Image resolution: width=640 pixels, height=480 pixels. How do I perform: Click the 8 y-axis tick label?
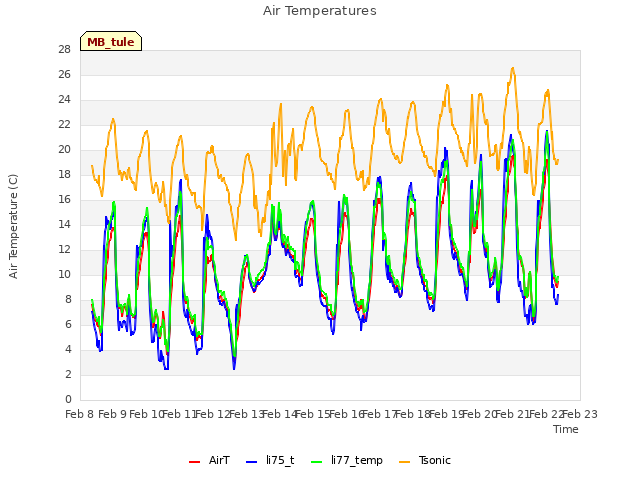click(x=68, y=299)
